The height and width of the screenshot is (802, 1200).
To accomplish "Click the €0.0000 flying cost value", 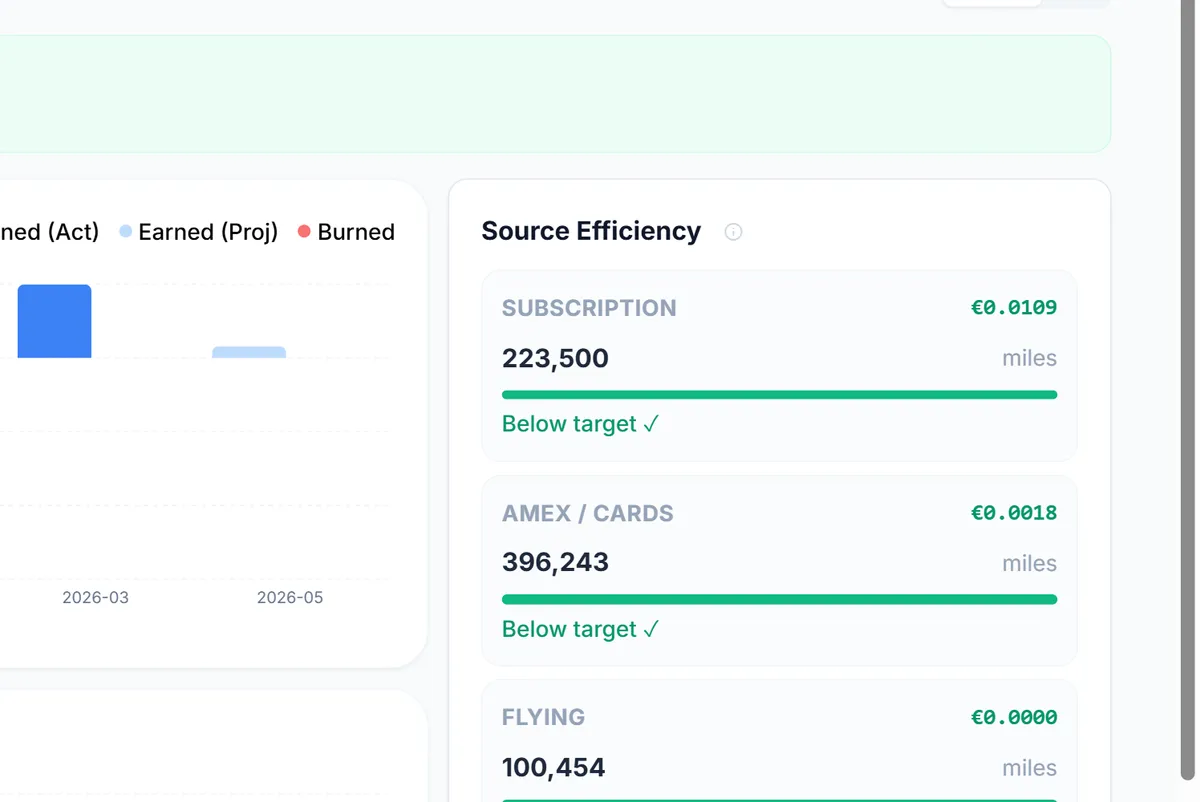I will click(1013, 717).
